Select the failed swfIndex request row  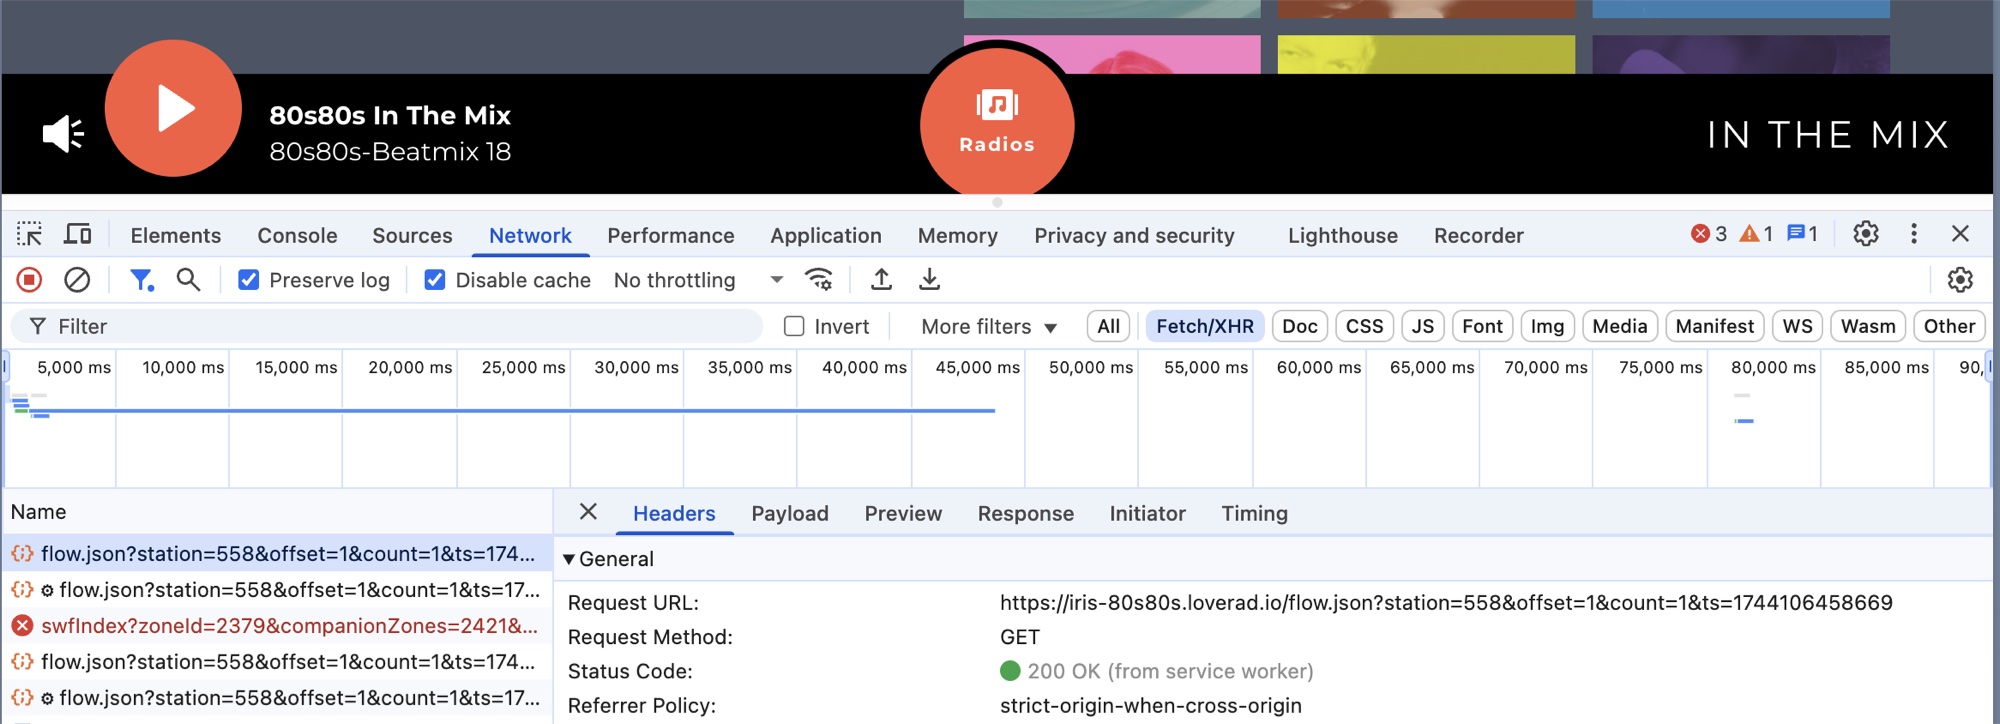coord(277,625)
